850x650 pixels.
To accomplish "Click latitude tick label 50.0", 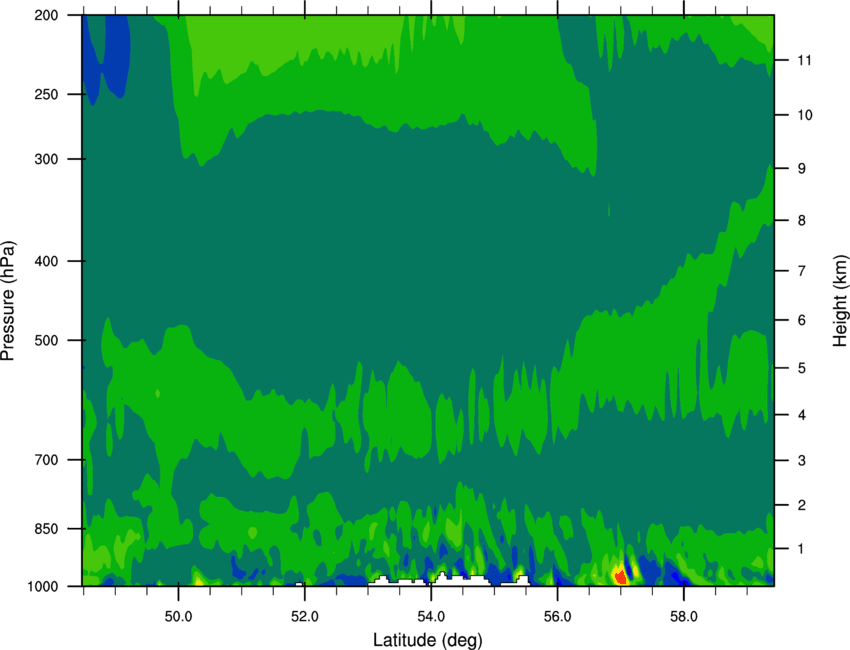I will (178, 616).
